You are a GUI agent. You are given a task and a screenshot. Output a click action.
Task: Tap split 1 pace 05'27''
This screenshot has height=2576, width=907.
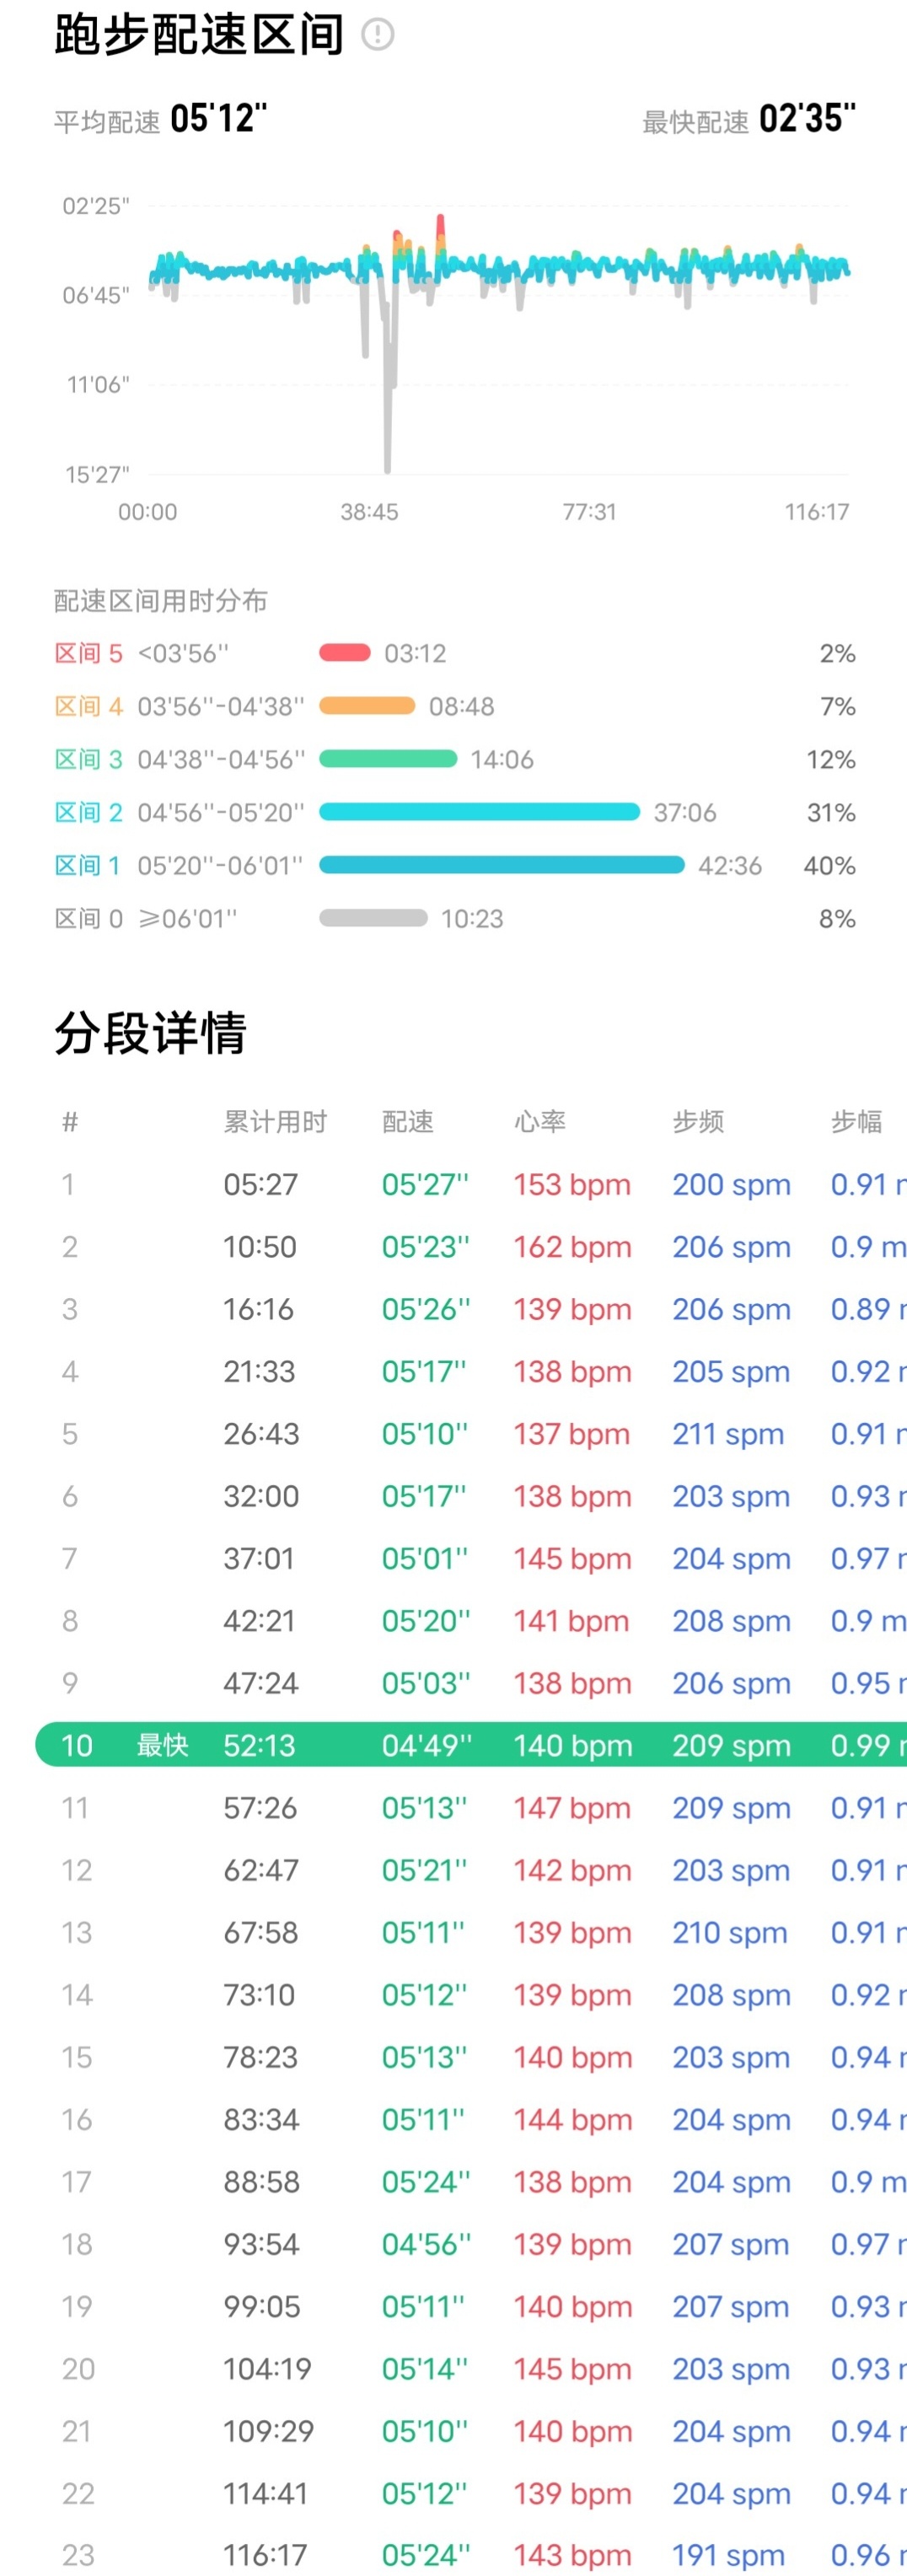click(x=425, y=1184)
